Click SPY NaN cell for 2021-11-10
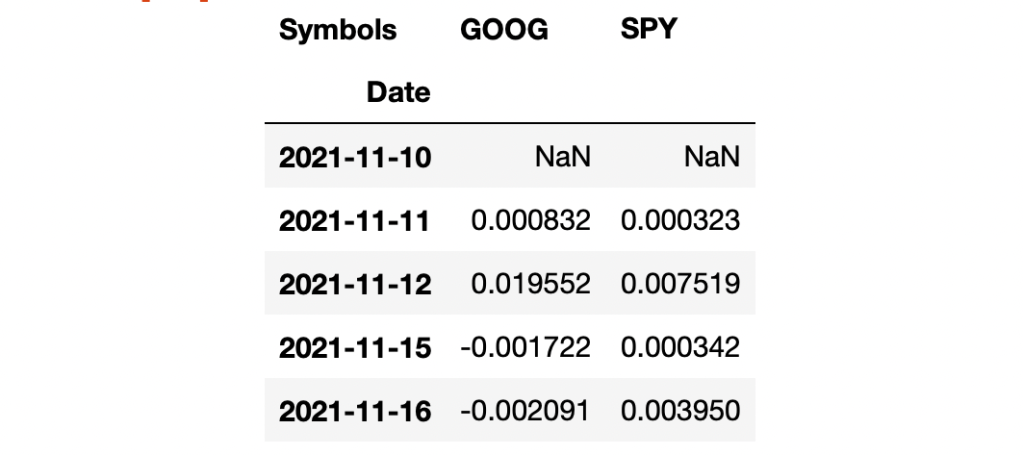Viewport: 1023px width, 455px height. pos(716,156)
